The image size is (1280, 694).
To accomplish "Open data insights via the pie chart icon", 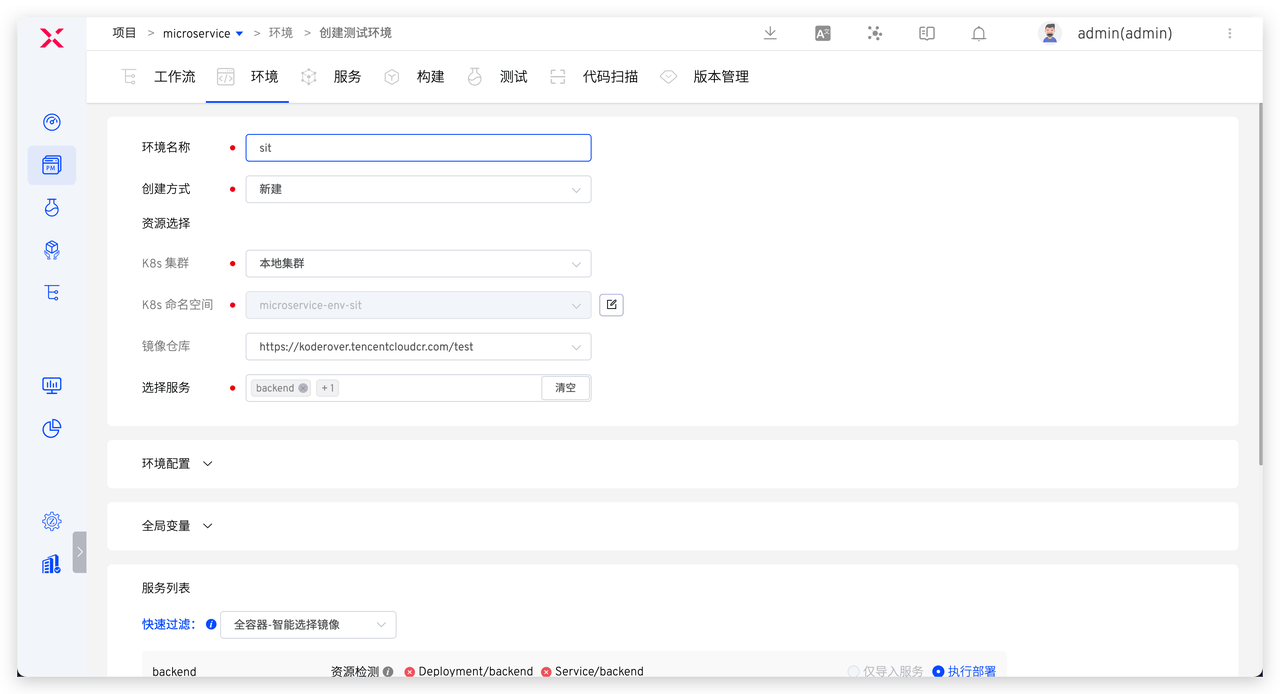I will [51, 428].
